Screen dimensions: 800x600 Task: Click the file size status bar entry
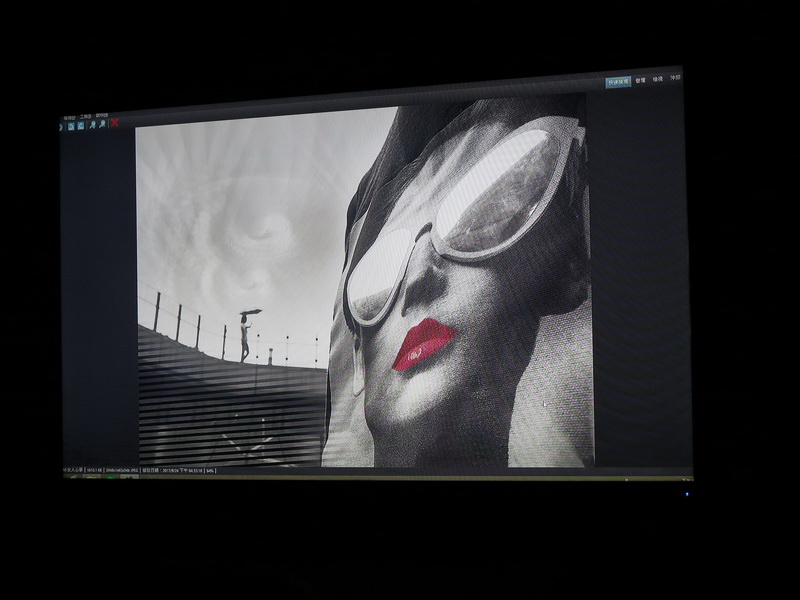click(94, 470)
